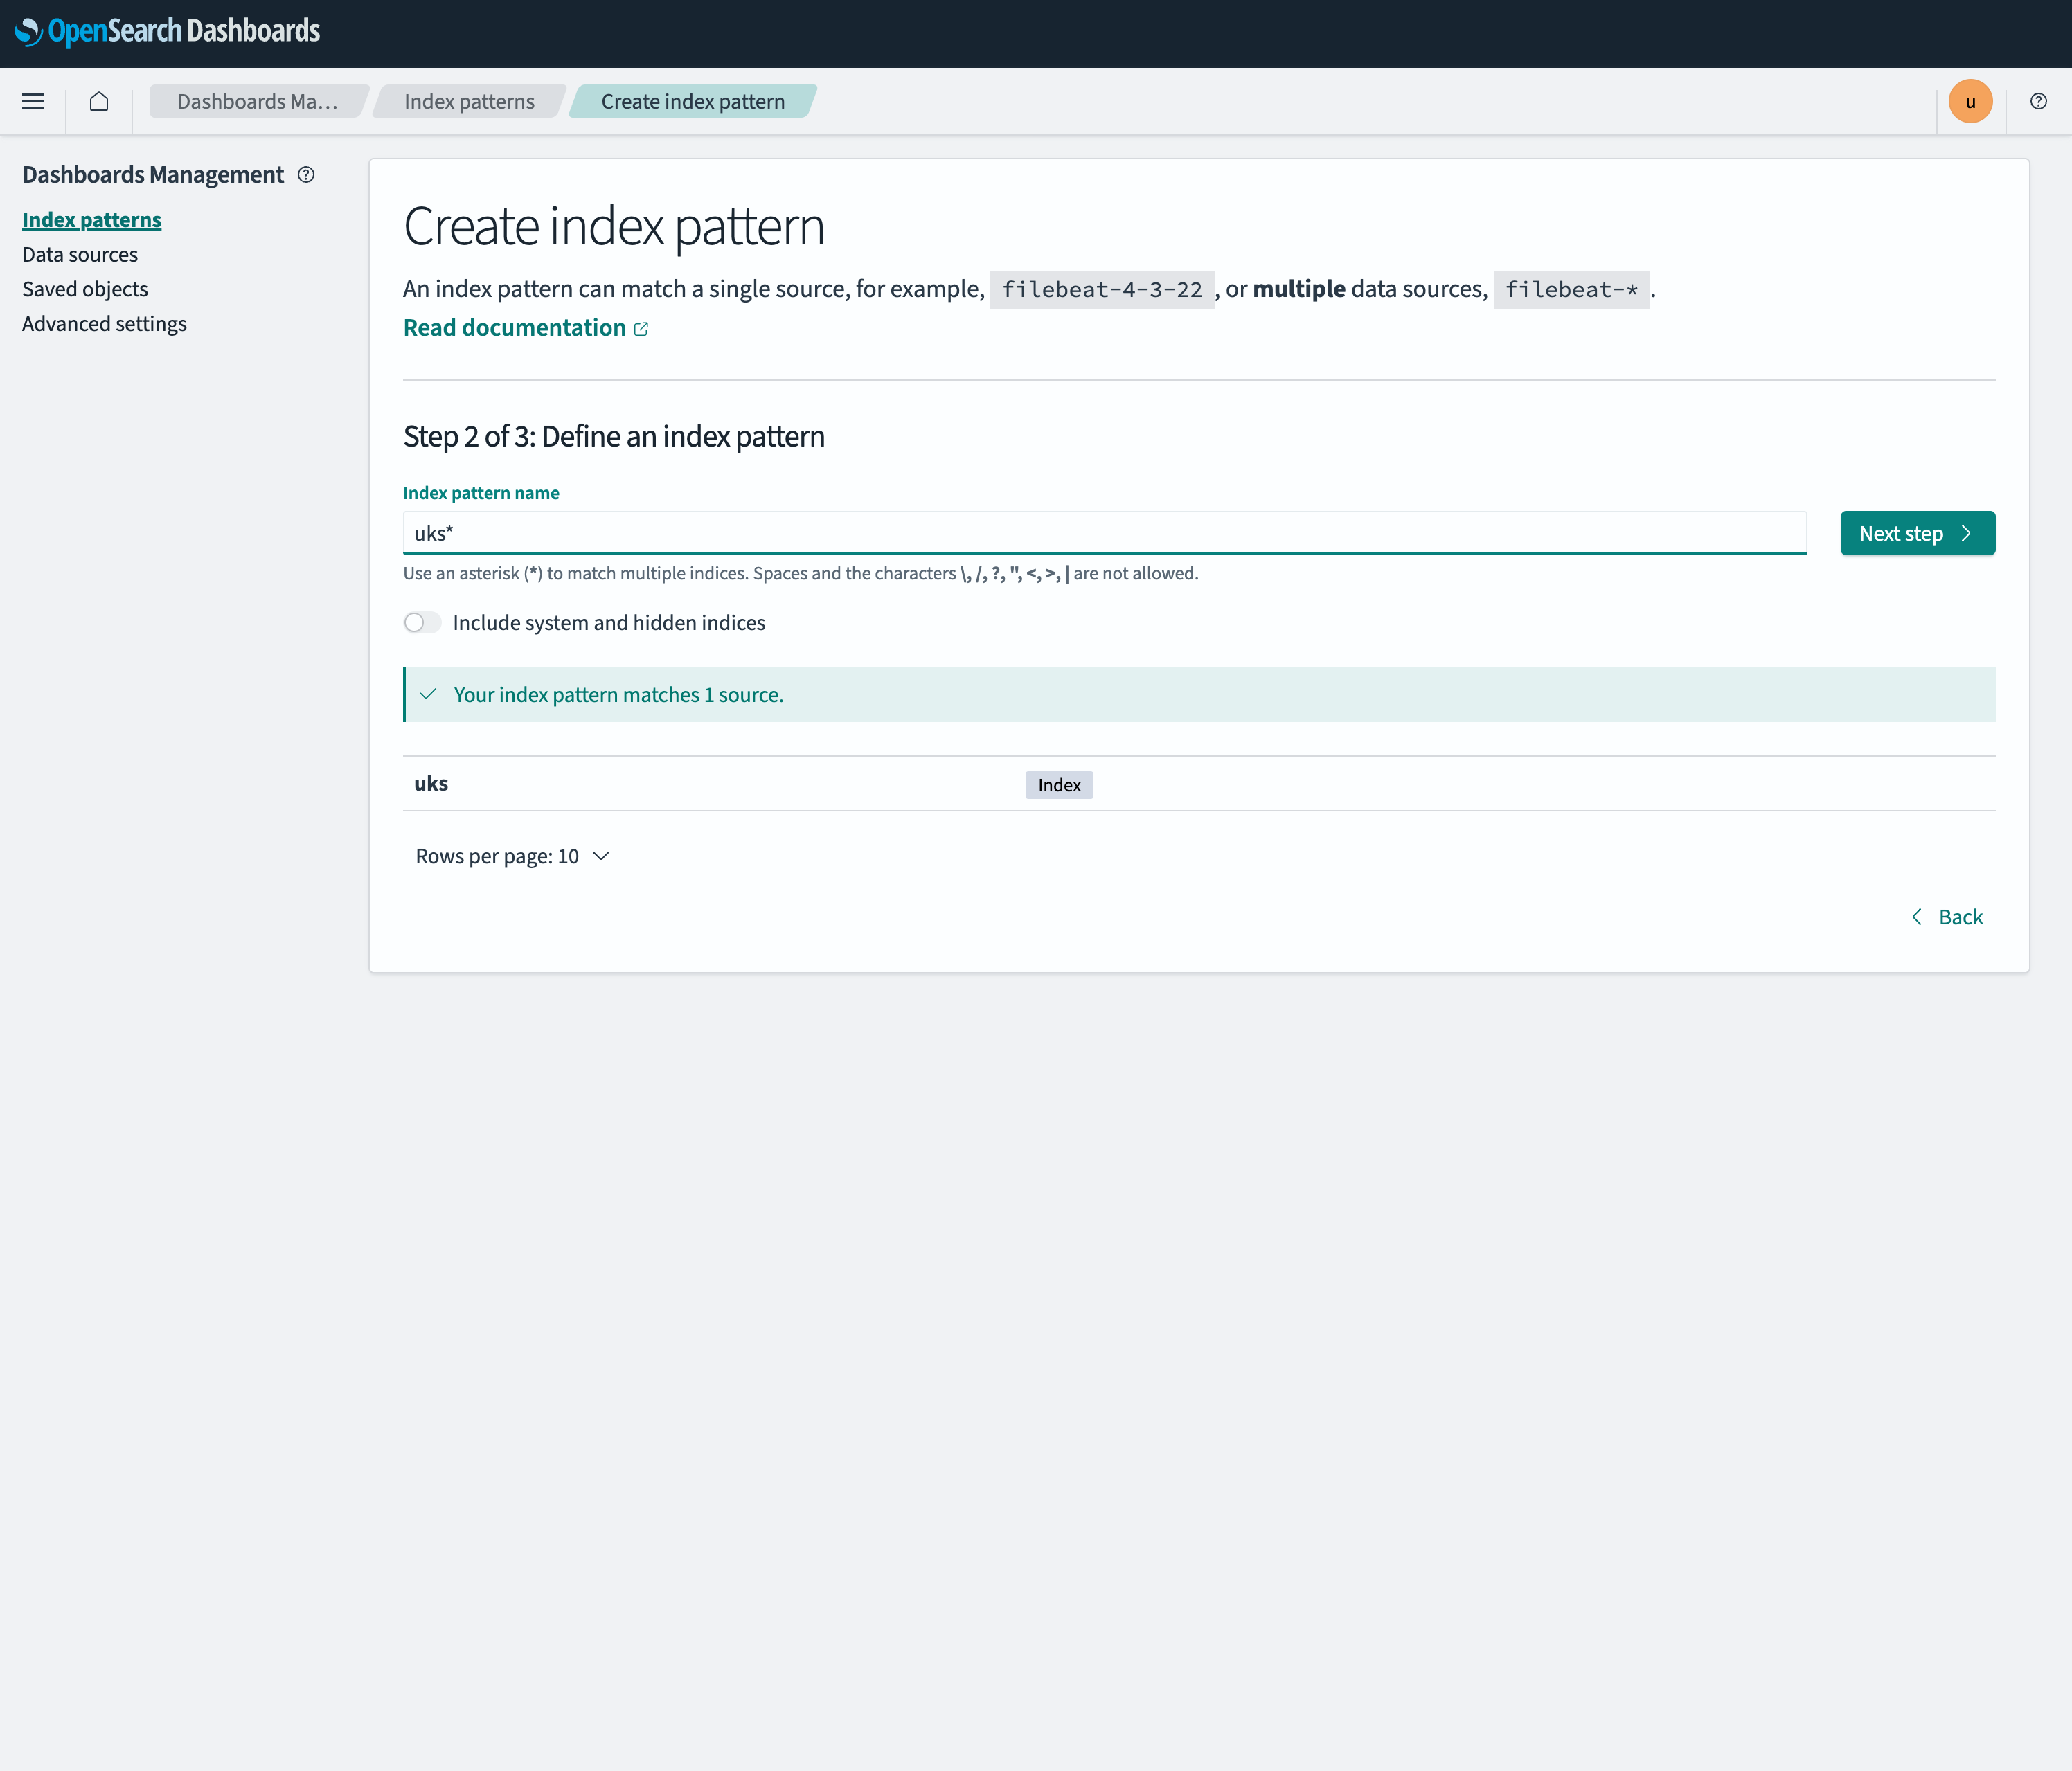Go to the Home icon

click(x=99, y=101)
